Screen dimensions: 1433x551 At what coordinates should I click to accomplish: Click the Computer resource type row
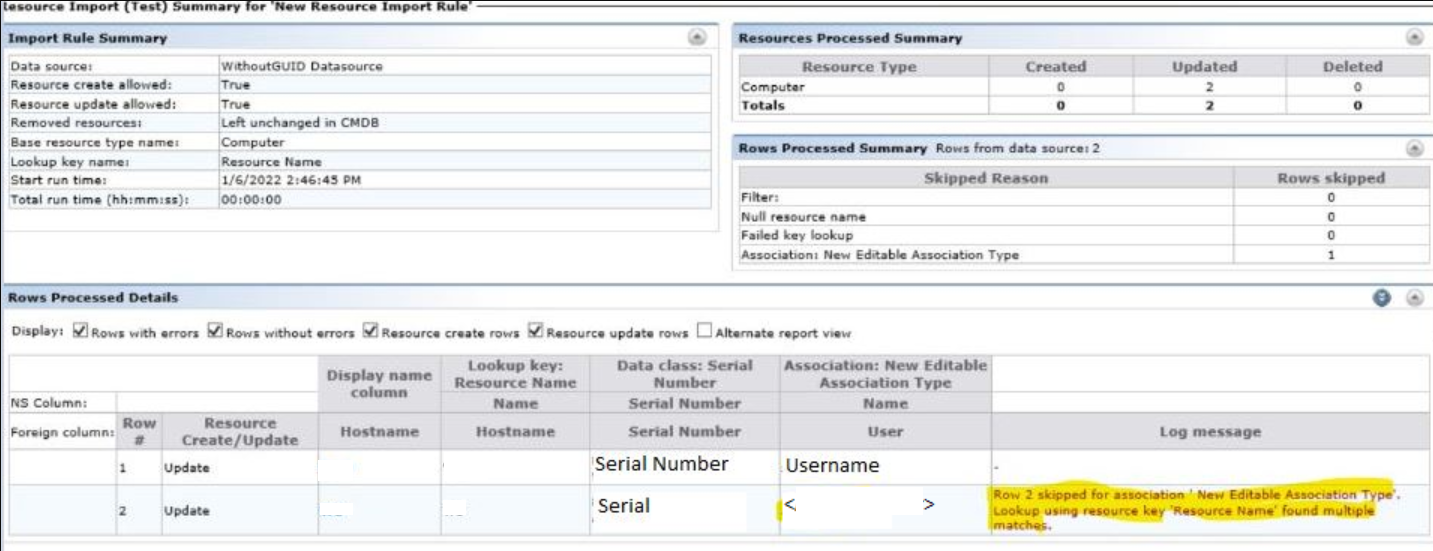point(762,87)
